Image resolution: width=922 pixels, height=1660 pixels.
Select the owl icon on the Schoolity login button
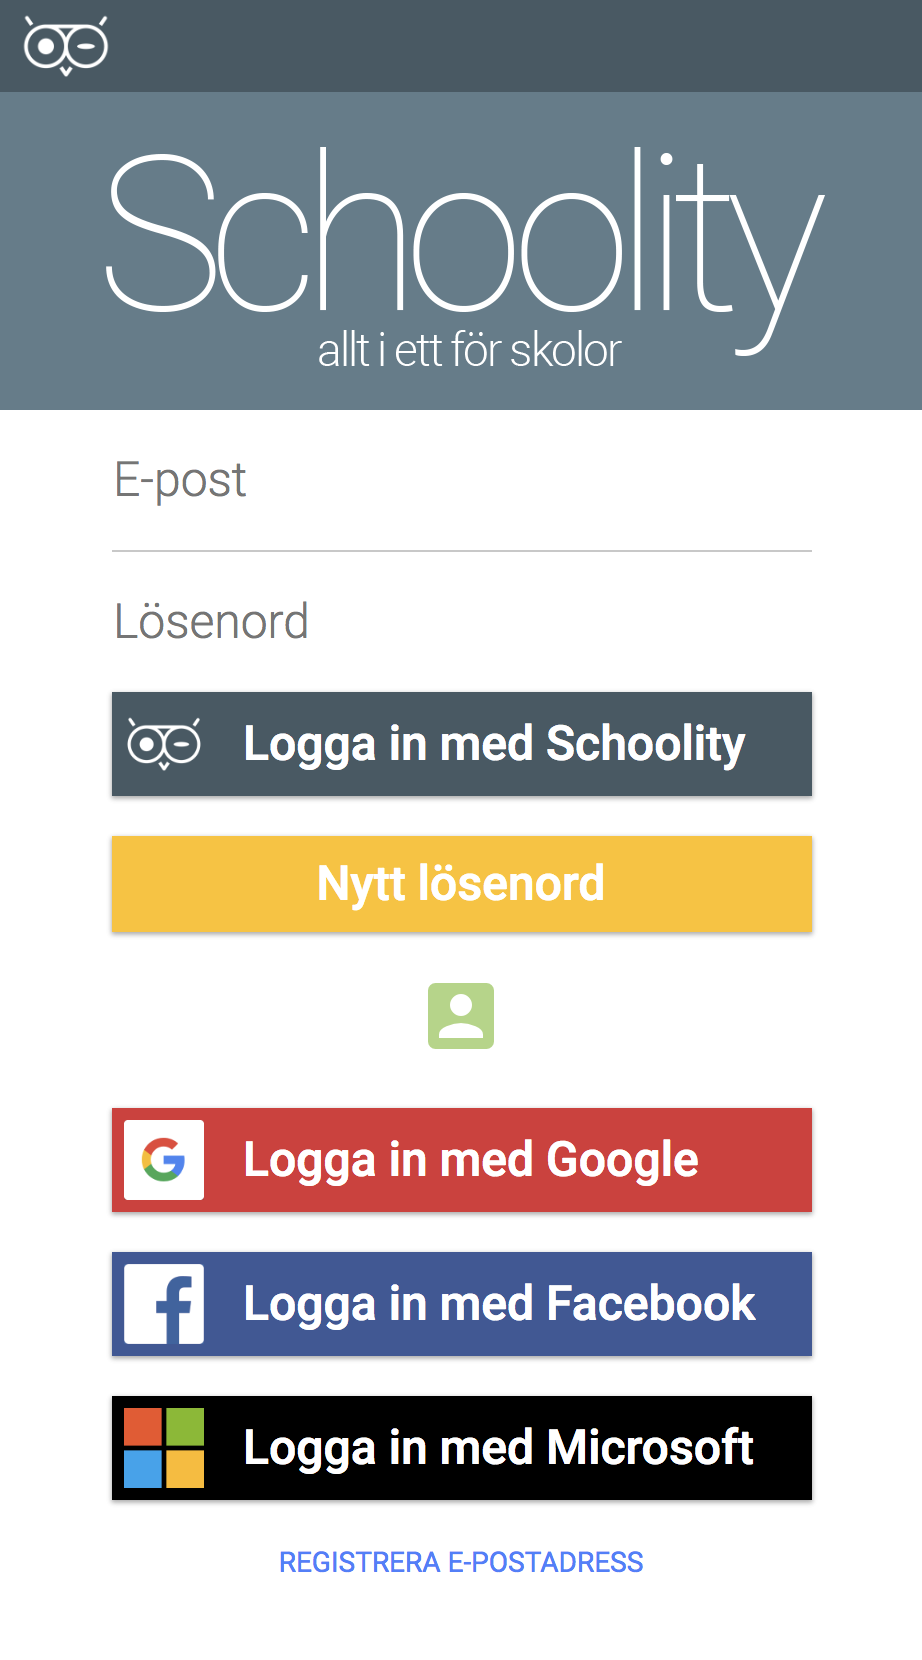(x=165, y=743)
